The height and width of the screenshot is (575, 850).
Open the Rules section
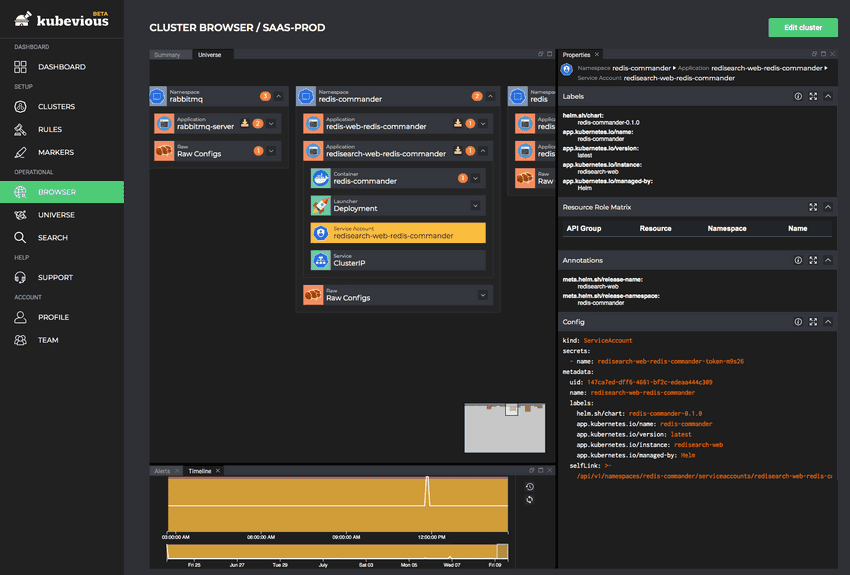coord(49,129)
